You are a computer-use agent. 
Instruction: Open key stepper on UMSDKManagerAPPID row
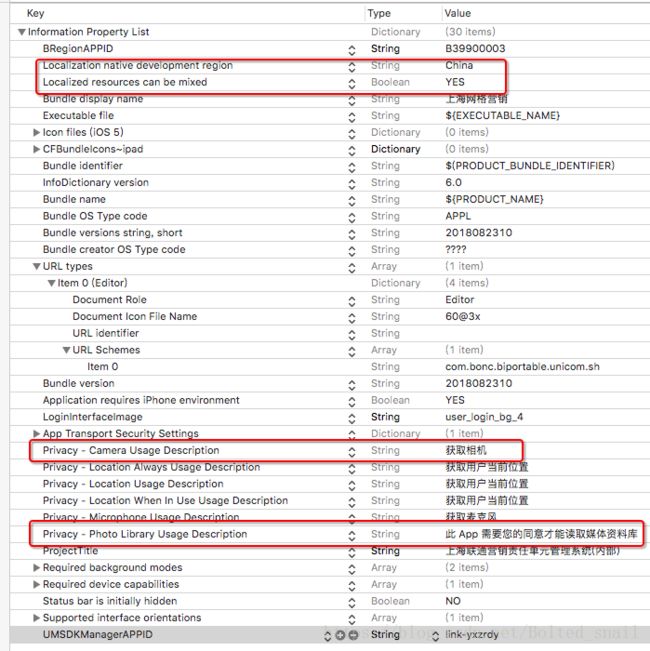327,635
